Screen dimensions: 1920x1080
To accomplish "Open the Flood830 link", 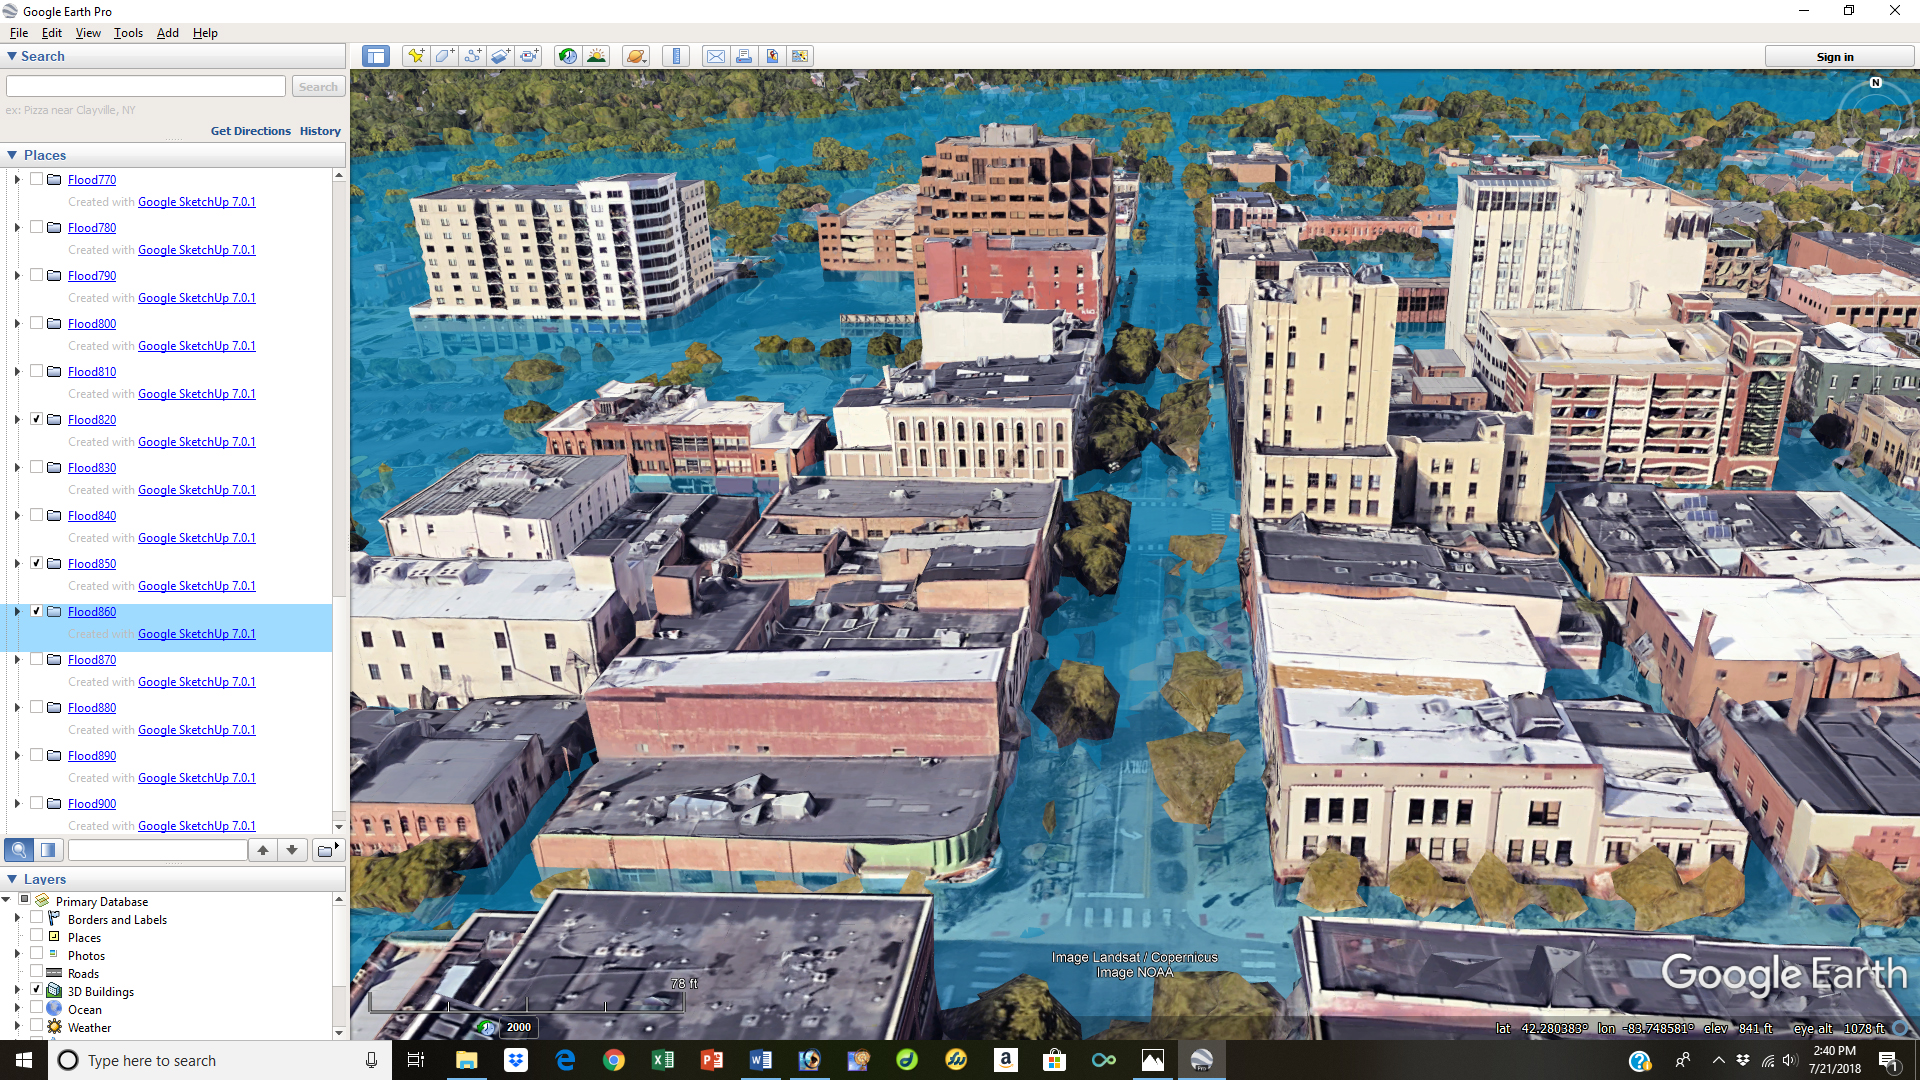I will [92, 468].
